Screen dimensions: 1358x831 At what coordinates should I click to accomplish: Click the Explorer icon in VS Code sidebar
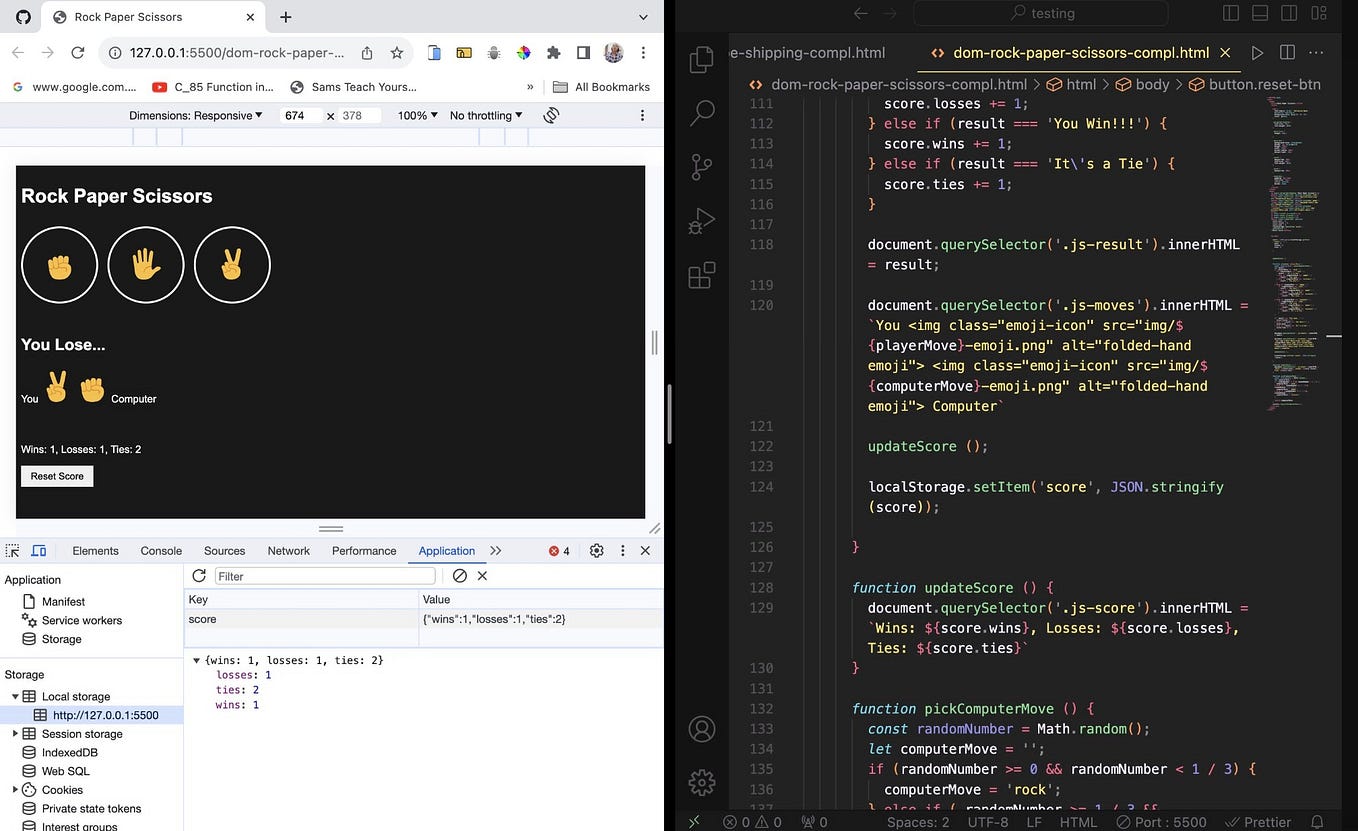(702, 60)
